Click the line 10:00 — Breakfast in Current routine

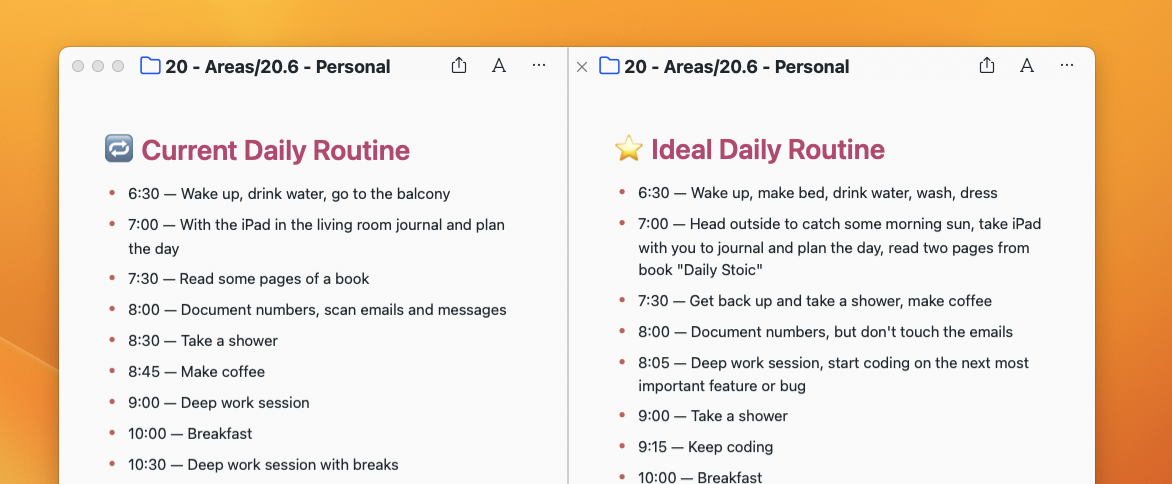(x=190, y=434)
